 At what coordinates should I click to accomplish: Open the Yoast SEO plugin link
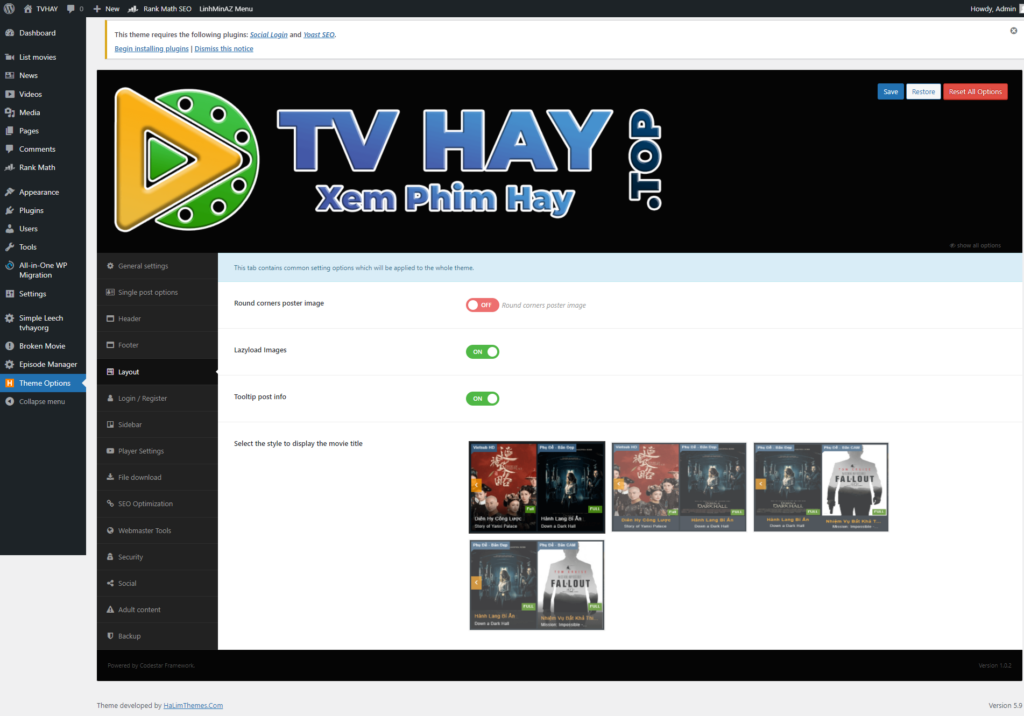319,35
